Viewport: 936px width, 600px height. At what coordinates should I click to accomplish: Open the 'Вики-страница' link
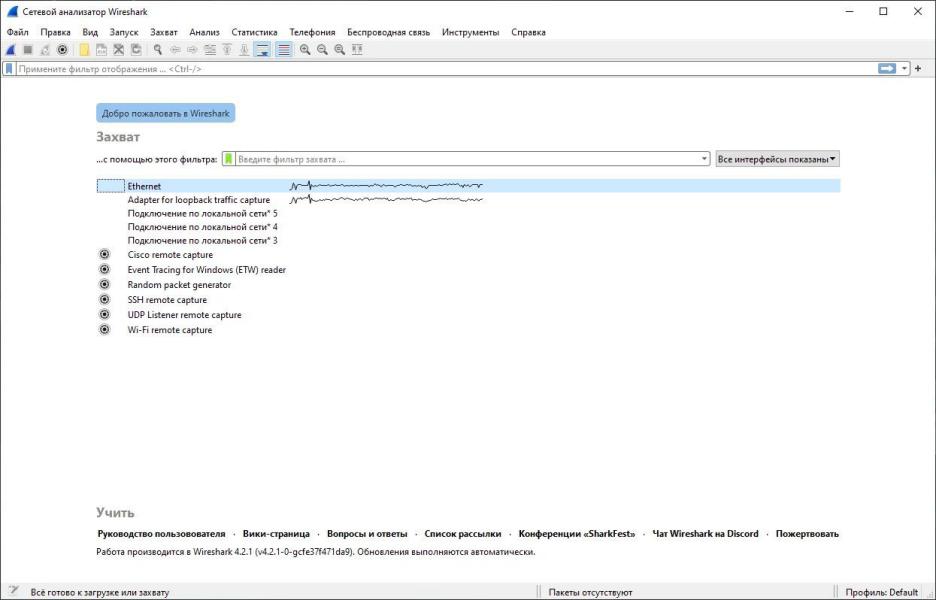click(x=276, y=534)
